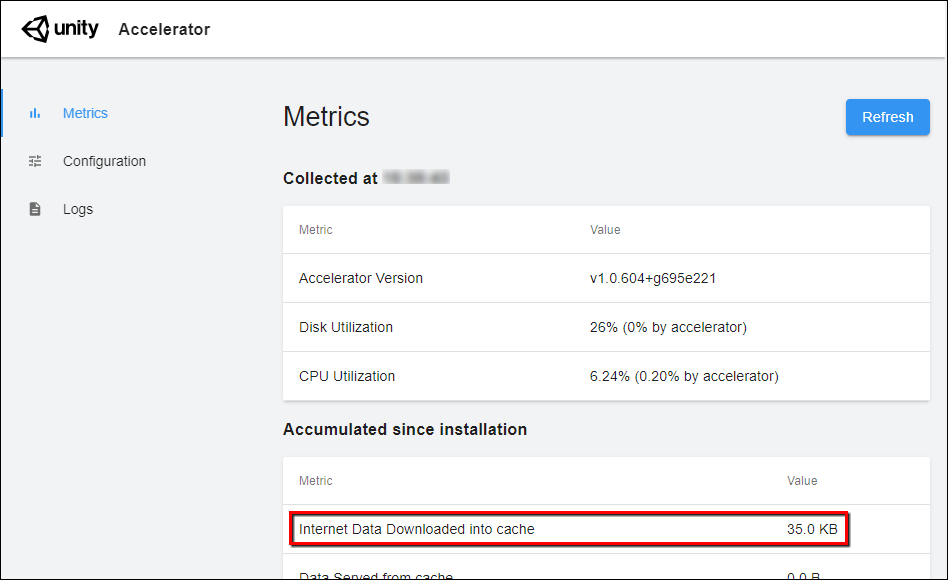Select the CPU Utilization row label
This screenshot has width=948, height=580.
click(x=347, y=376)
